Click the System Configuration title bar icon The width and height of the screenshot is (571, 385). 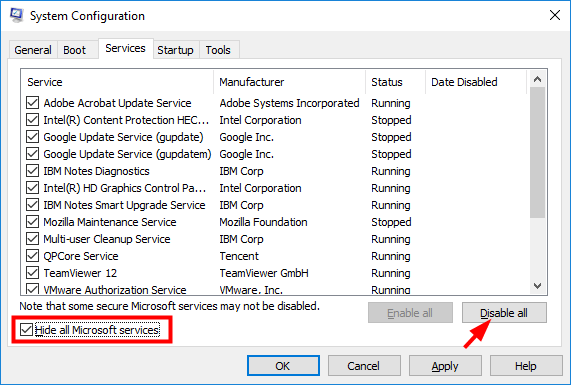coord(16,15)
